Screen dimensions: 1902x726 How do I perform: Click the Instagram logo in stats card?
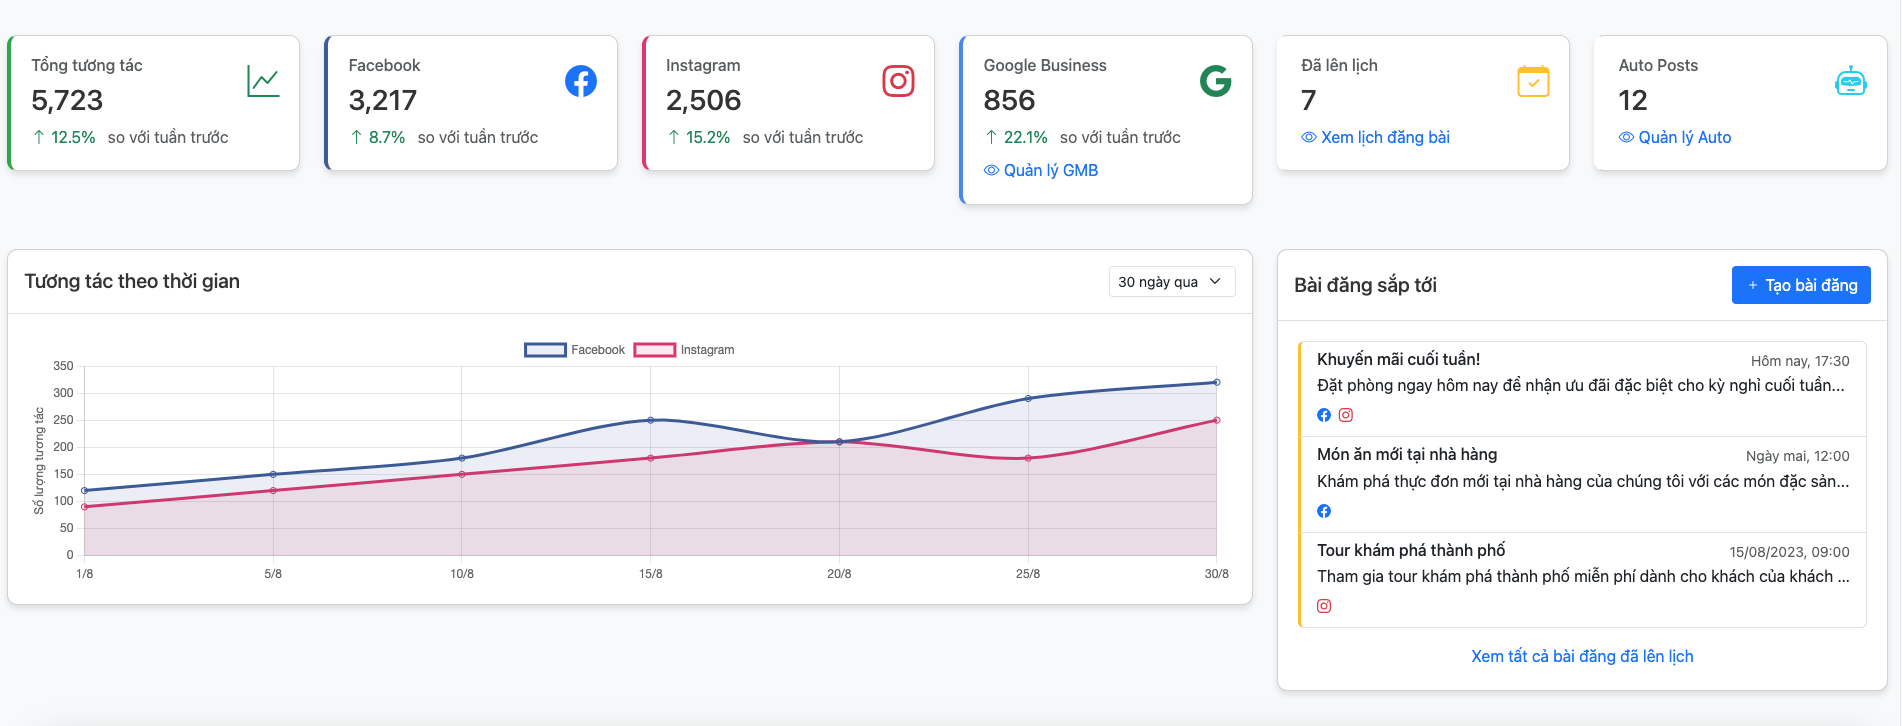pos(898,81)
